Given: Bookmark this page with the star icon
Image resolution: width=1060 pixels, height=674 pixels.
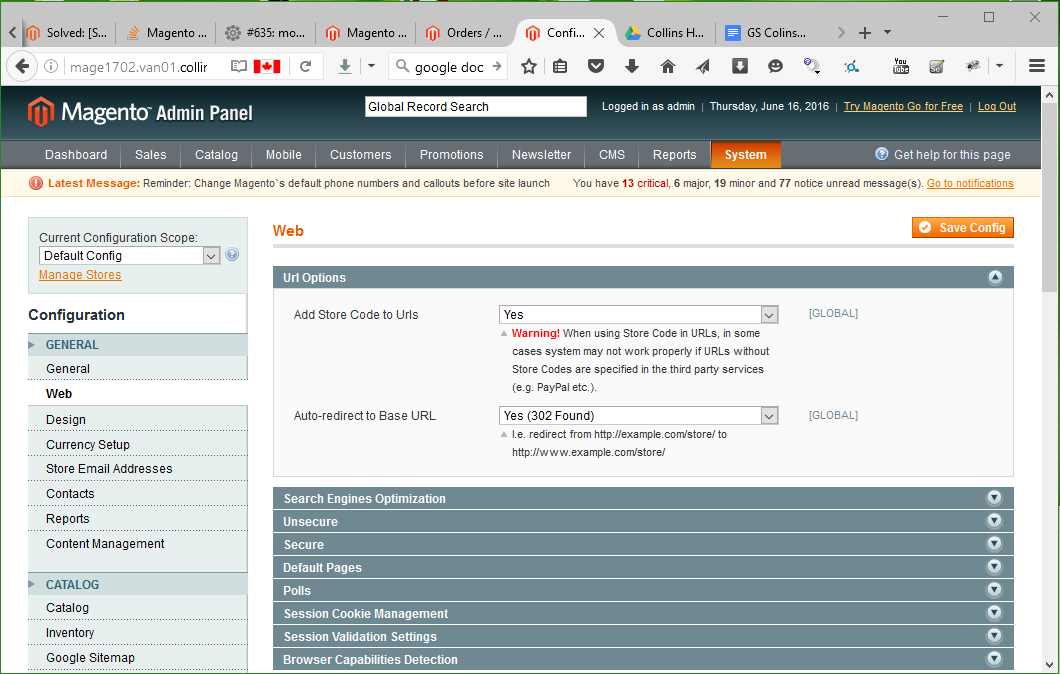Looking at the screenshot, I should click(x=529, y=66).
